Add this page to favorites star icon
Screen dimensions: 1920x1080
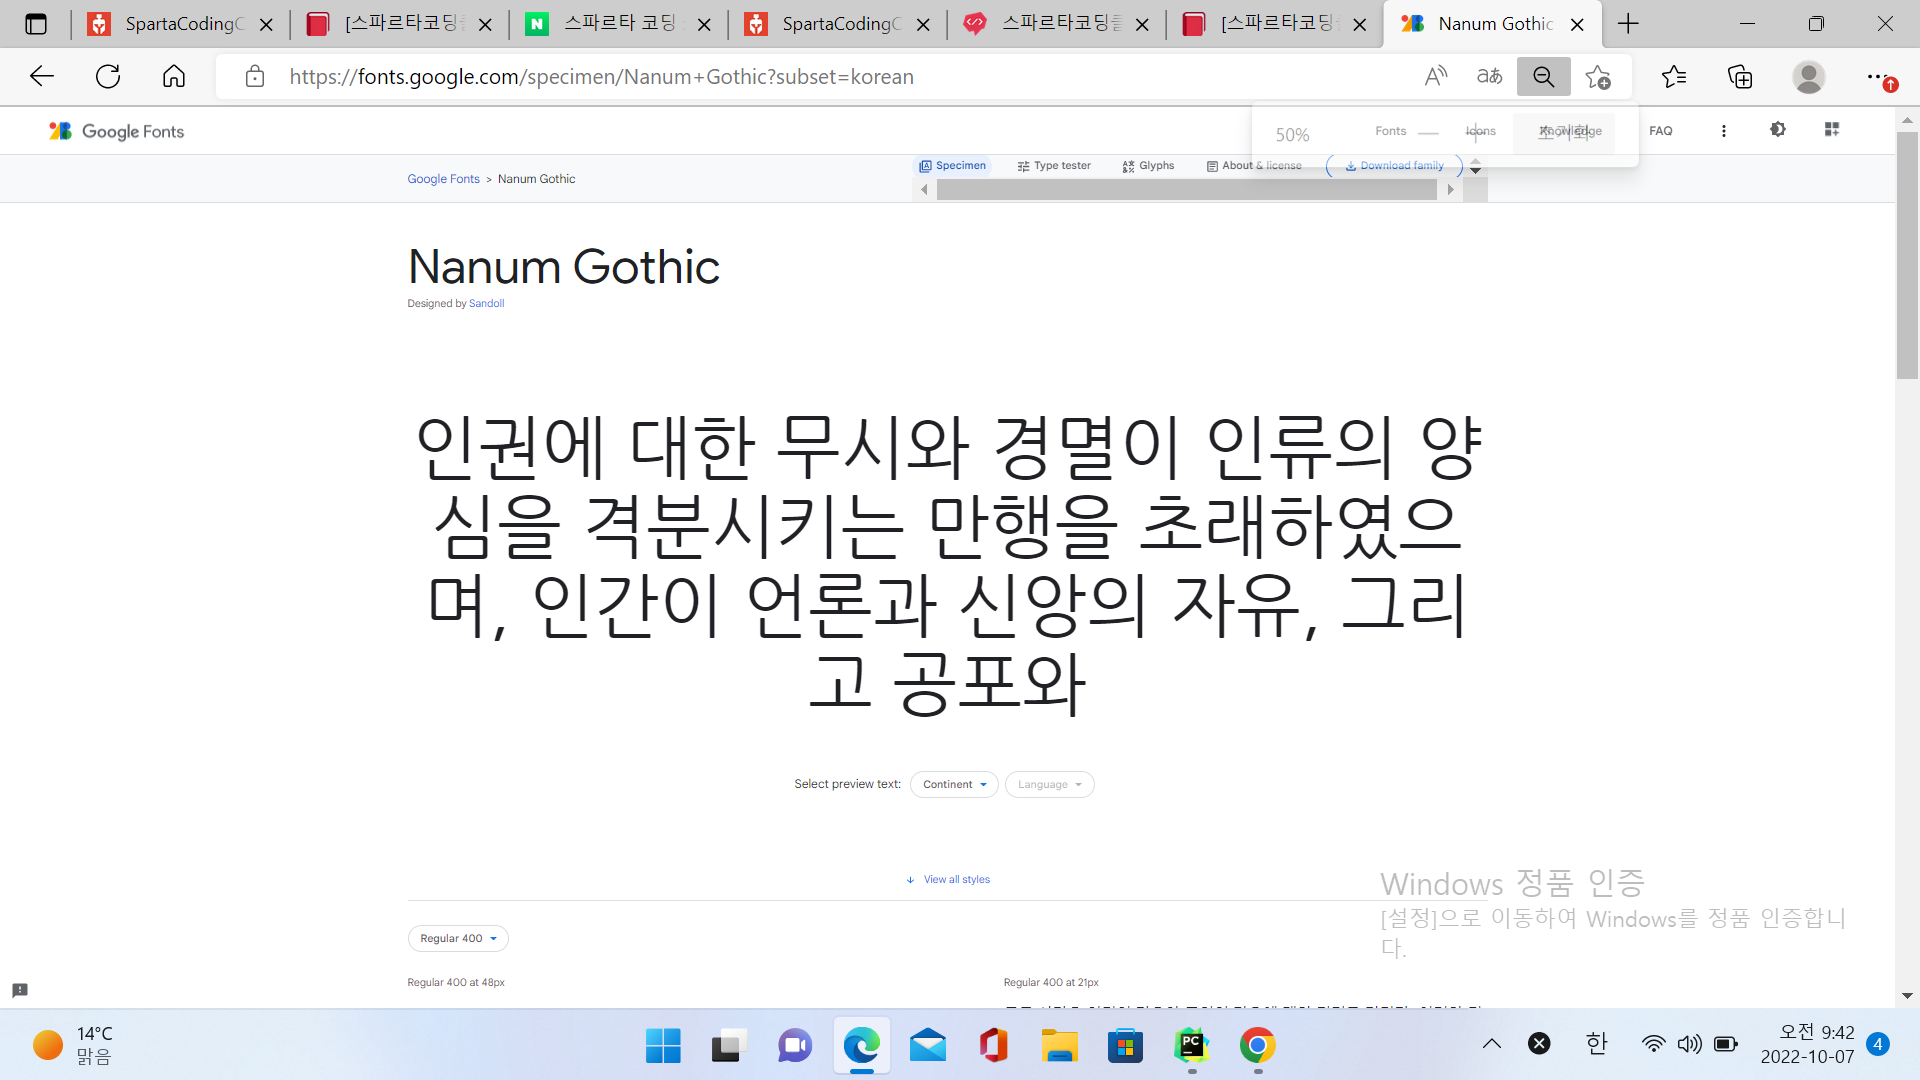1598,77
